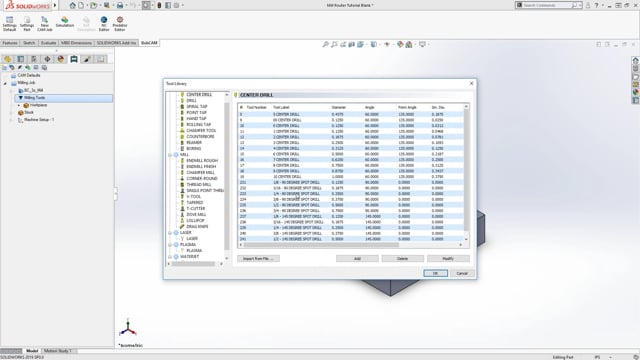
Task: Click the Help question mark icon
Action: pos(596,5)
